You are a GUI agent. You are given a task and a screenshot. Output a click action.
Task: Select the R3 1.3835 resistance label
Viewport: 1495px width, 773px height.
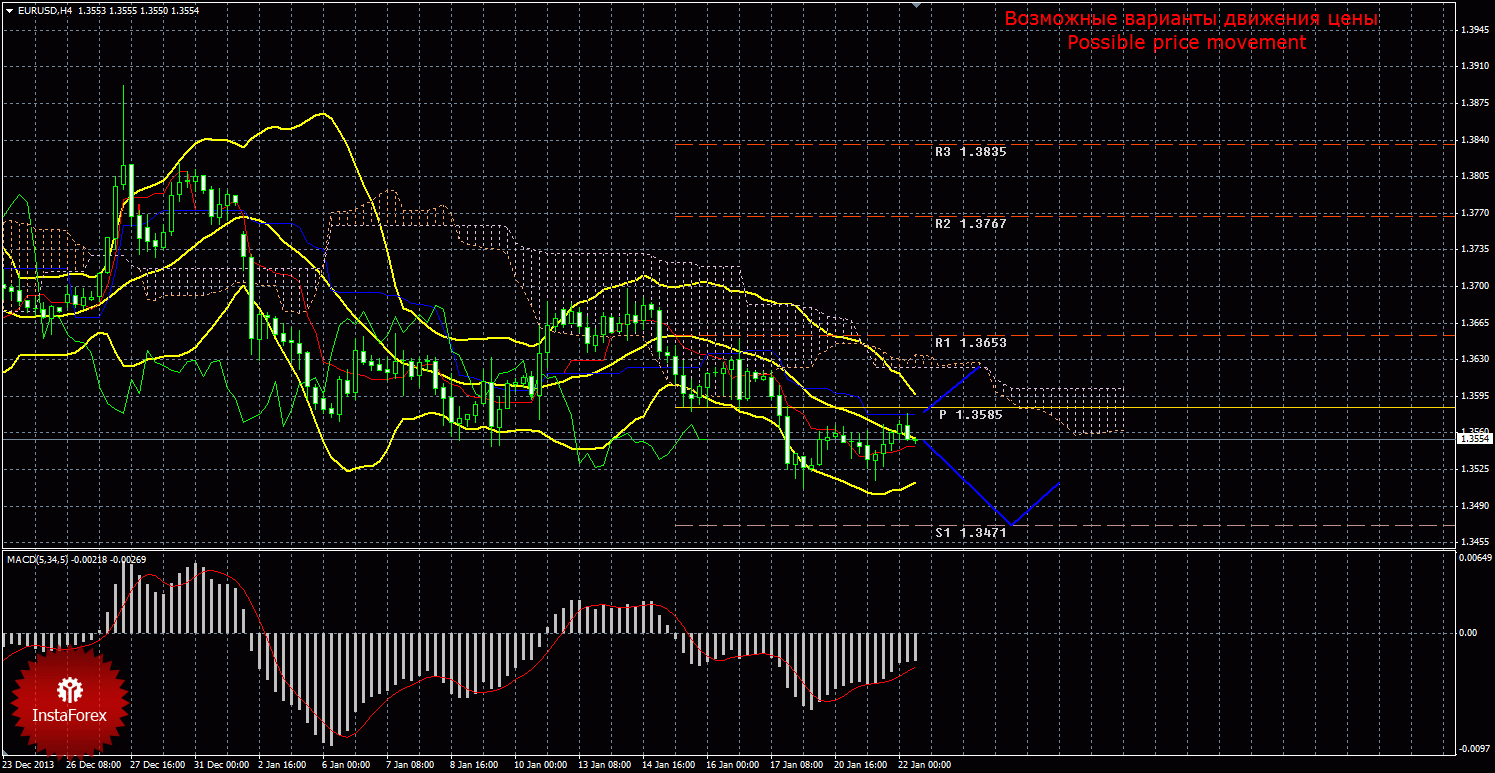click(970, 153)
